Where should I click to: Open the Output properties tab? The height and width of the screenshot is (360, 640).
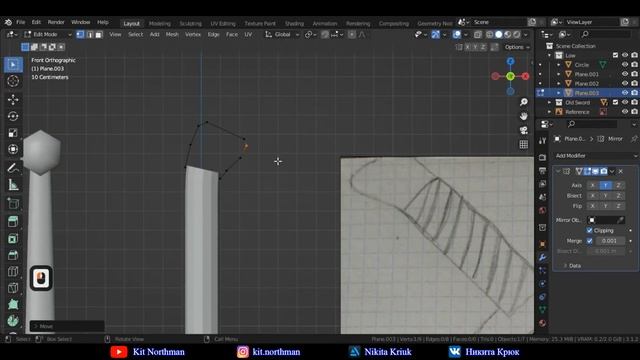(542, 171)
